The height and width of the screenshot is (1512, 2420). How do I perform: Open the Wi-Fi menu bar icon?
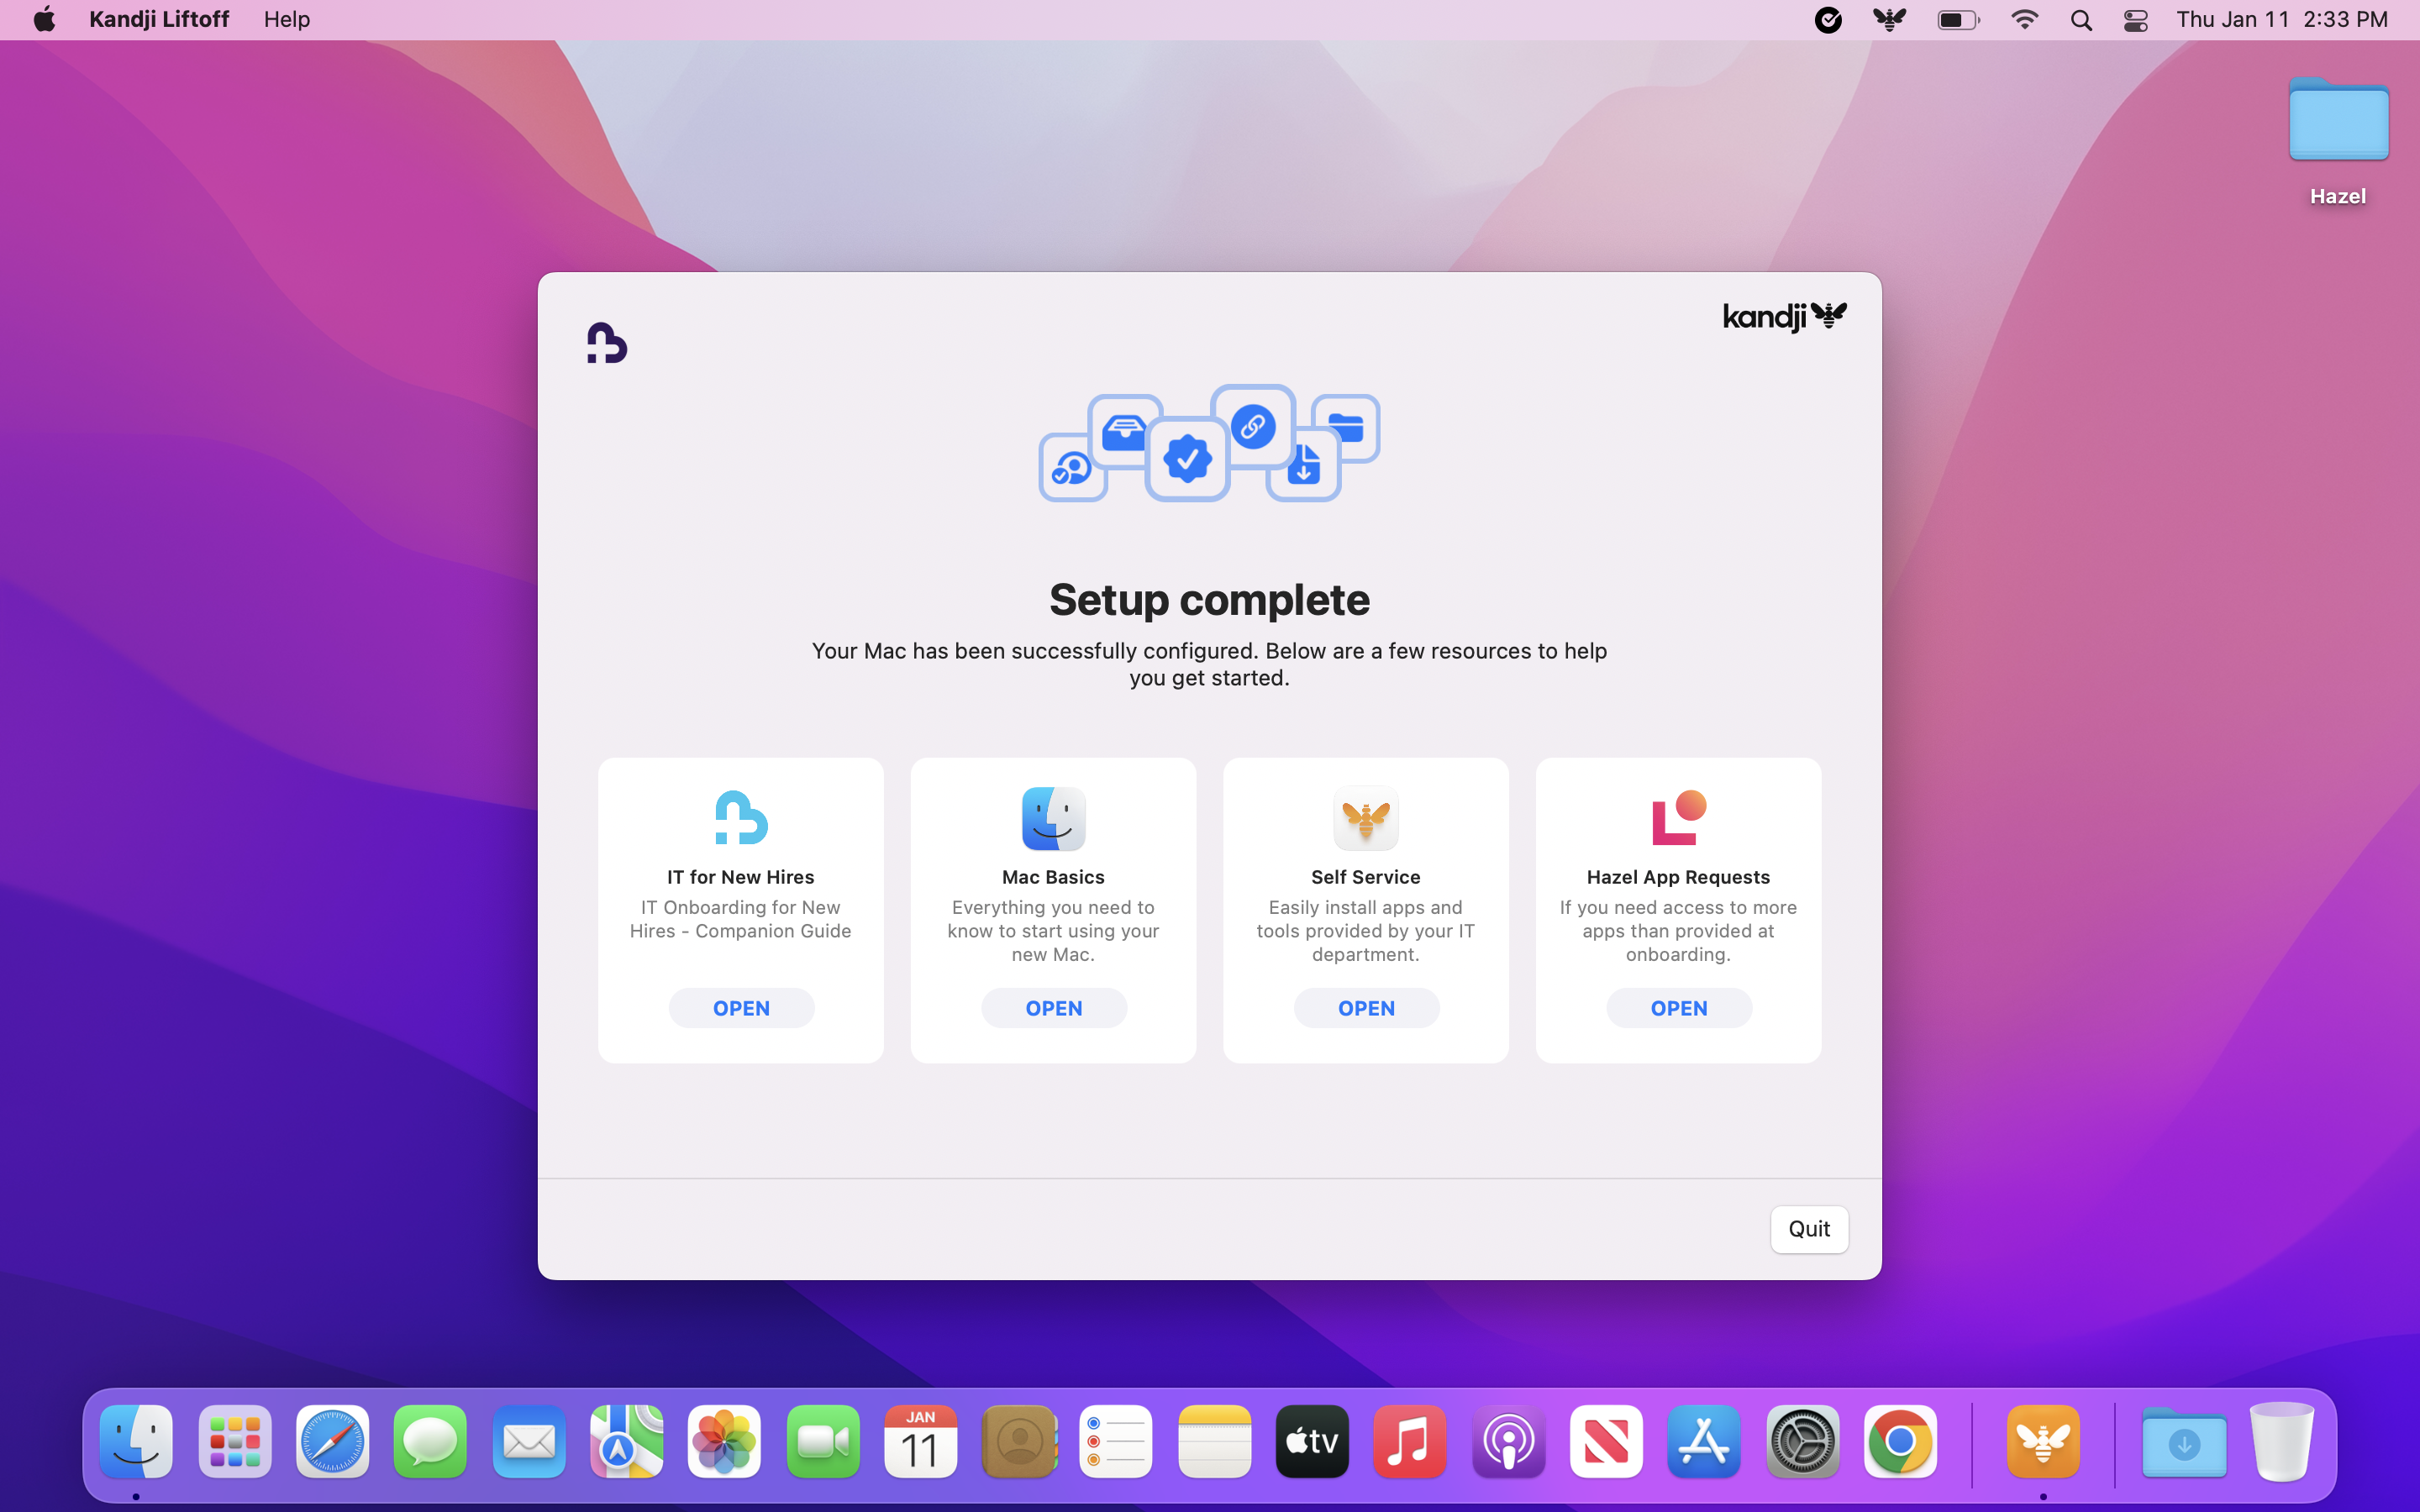(x=2024, y=20)
